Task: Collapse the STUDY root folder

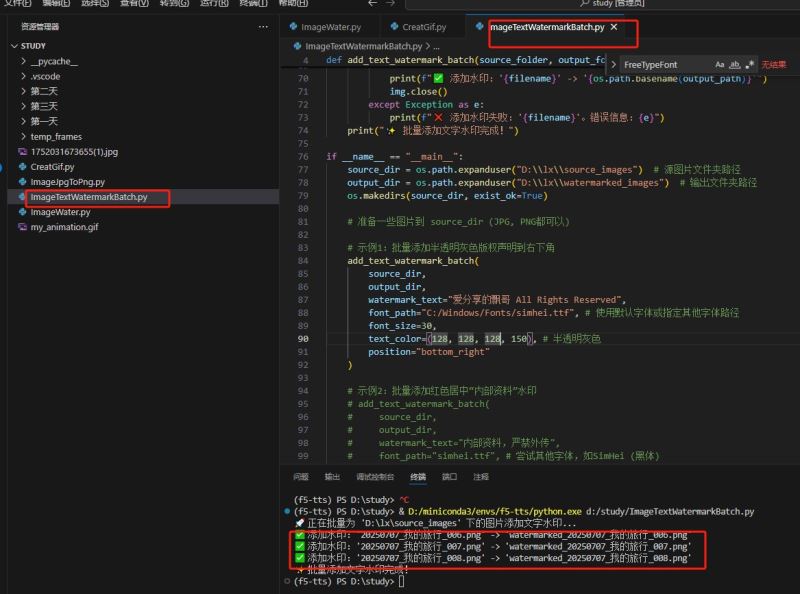Action: [x=14, y=46]
